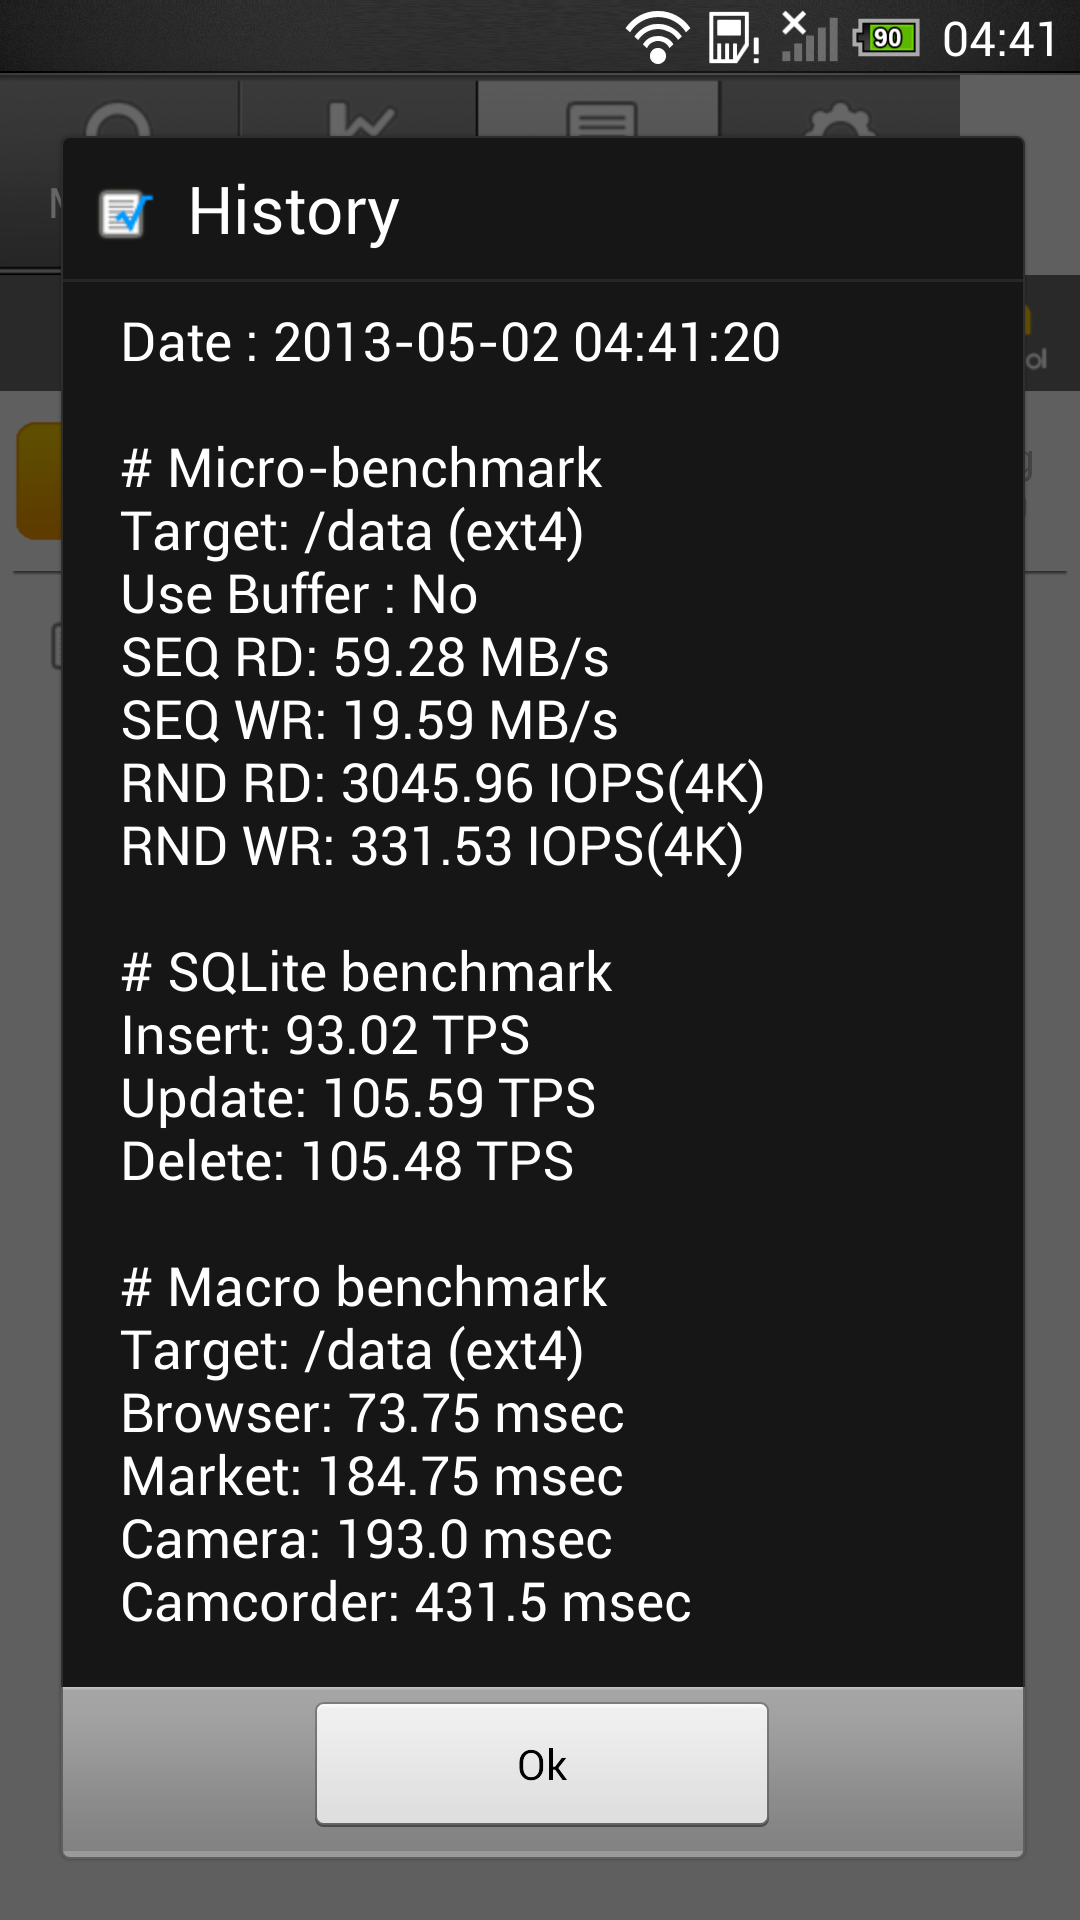Tap the Ok button
The height and width of the screenshot is (1920, 1080).
click(x=542, y=1764)
